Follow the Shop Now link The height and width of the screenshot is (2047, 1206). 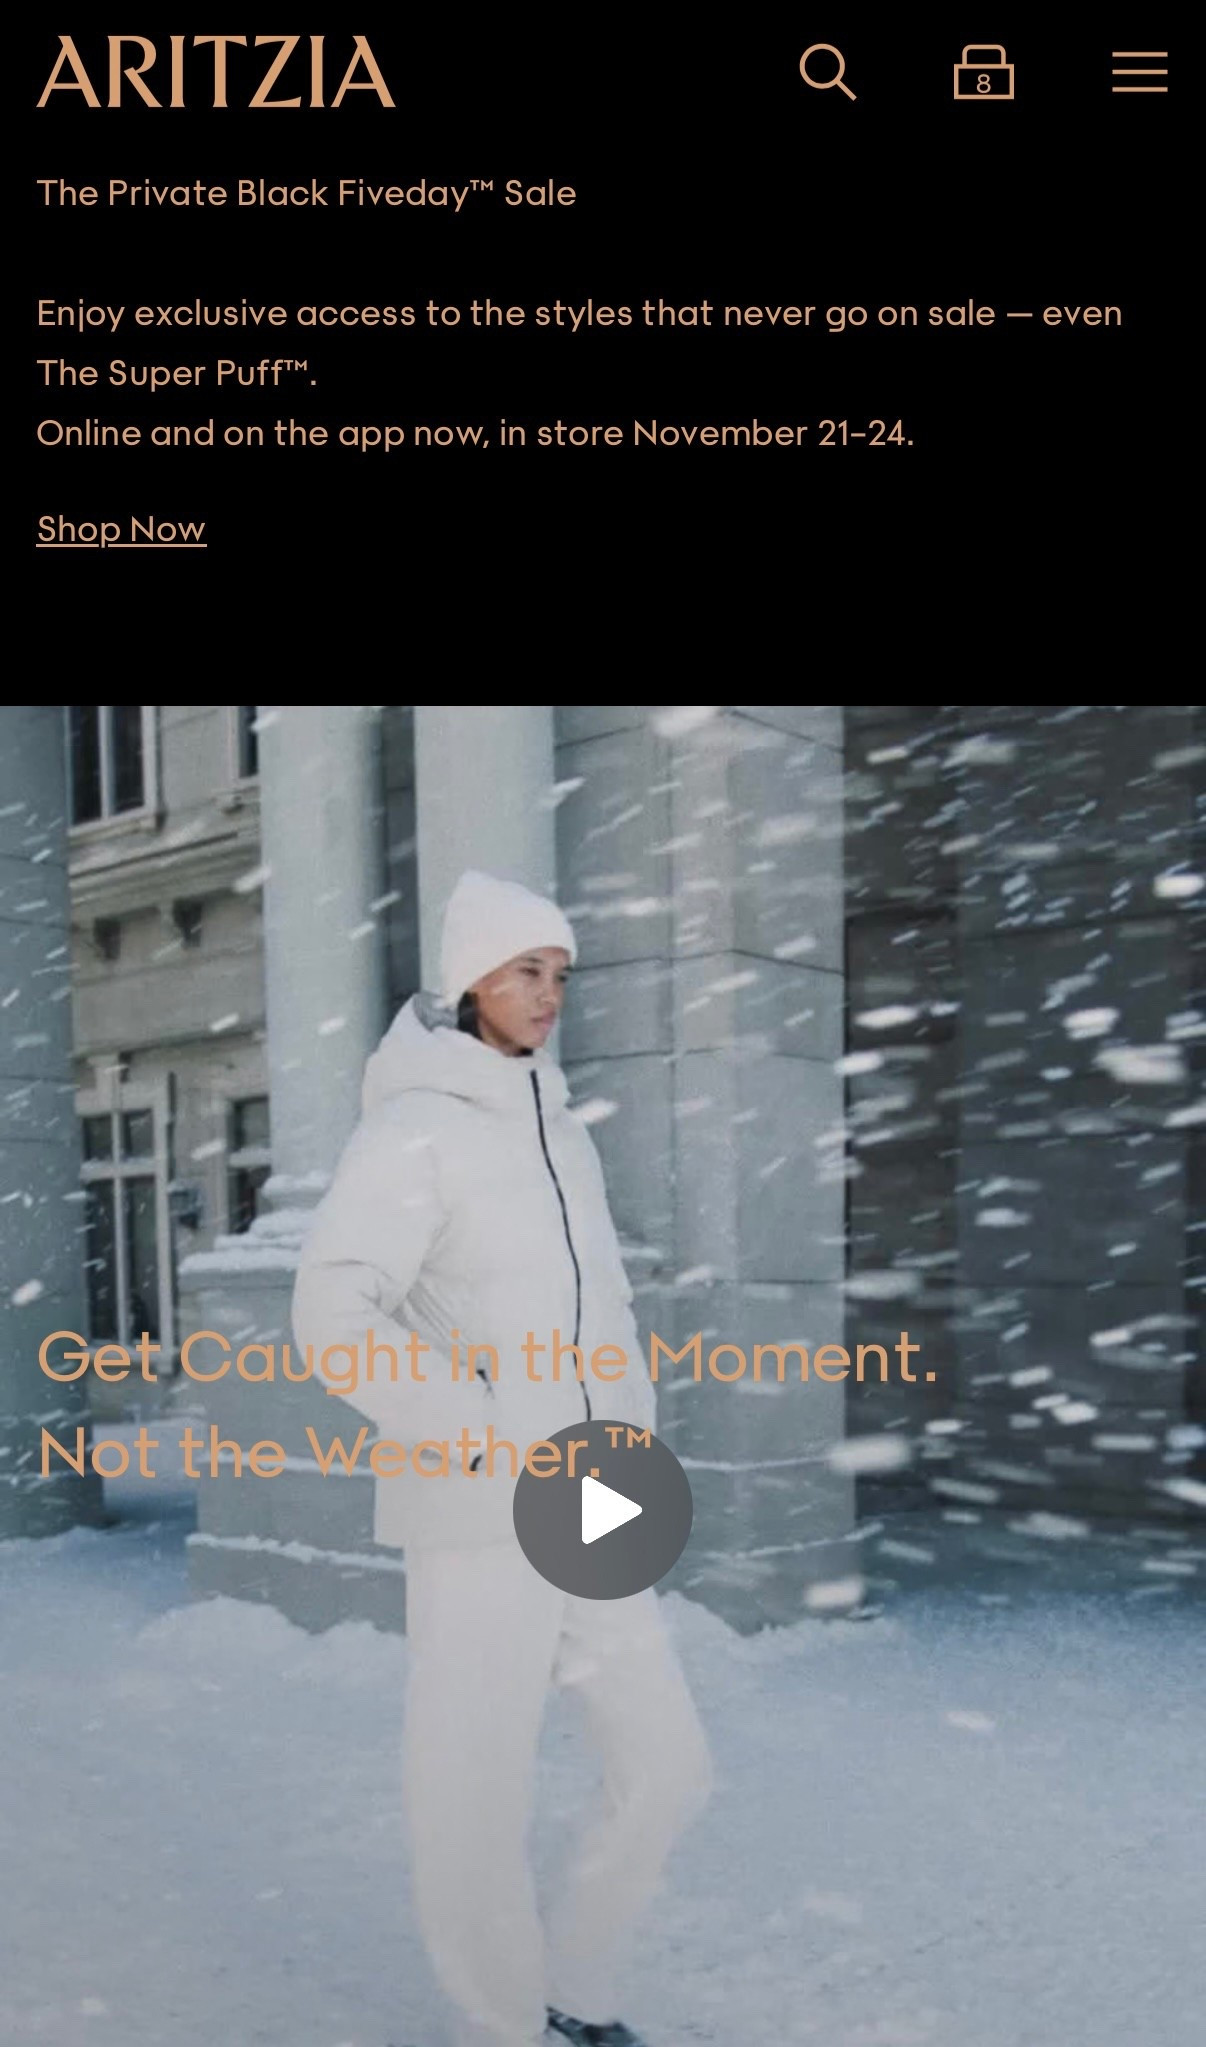(121, 528)
